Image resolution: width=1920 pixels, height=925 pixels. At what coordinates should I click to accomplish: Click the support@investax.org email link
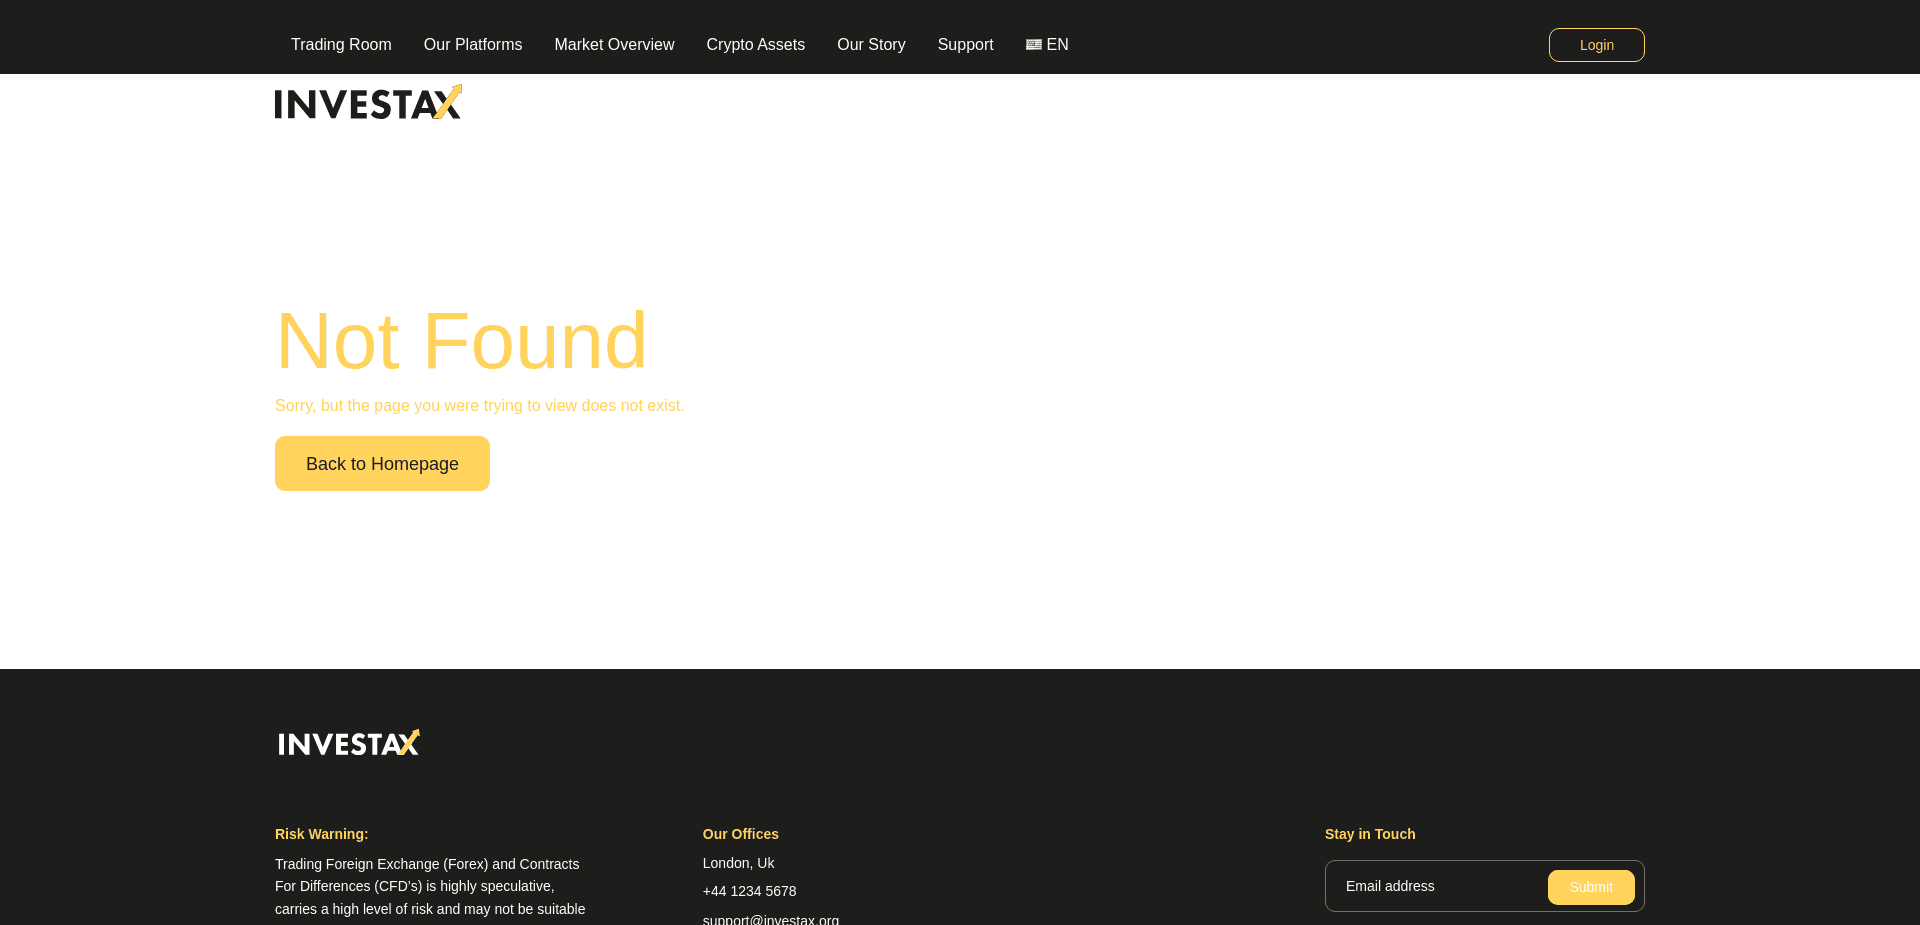pyautogui.click(x=770, y=919)
